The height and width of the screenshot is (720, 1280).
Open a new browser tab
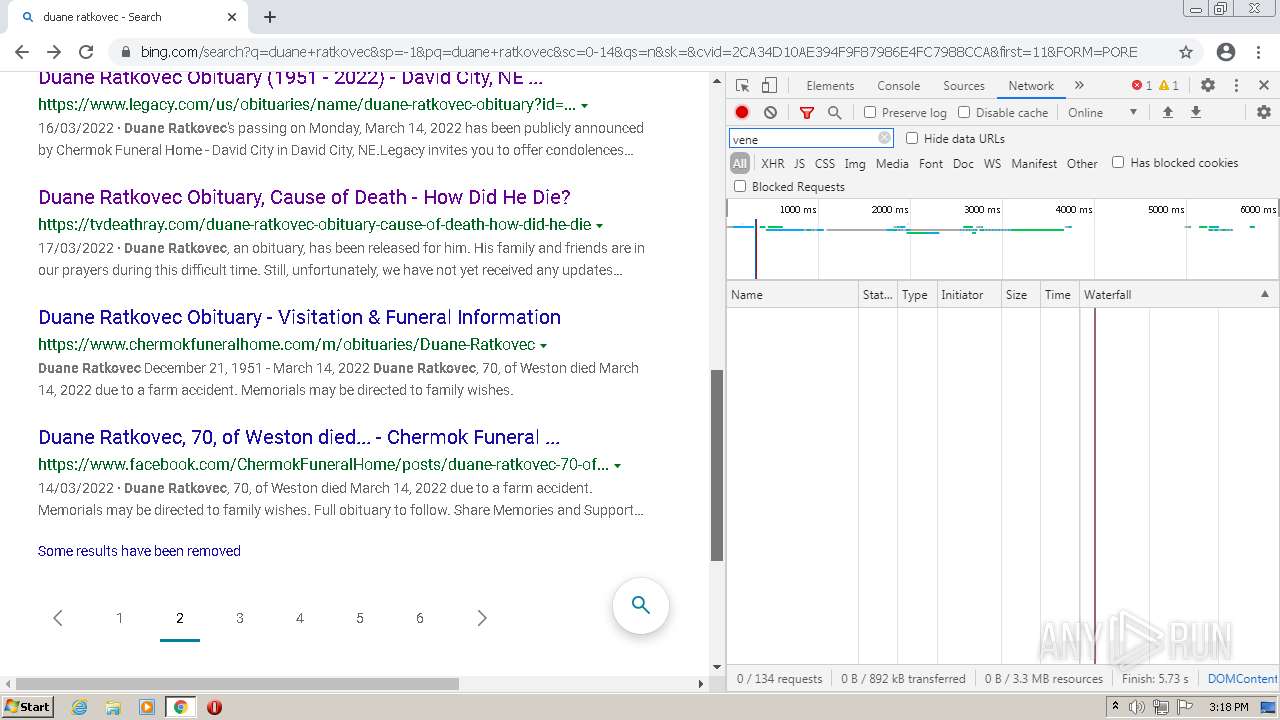pyautogui.click(x=270, y=17)
